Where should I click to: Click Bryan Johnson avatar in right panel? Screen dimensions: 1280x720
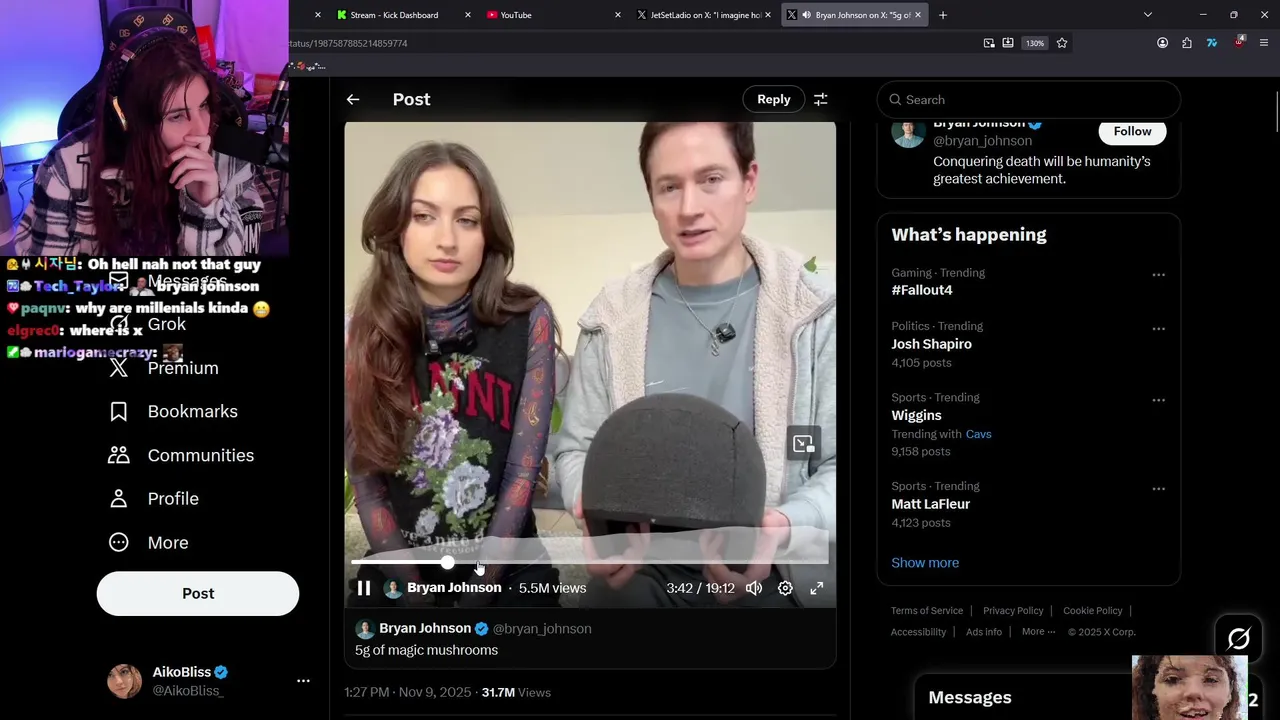[908, 132]
